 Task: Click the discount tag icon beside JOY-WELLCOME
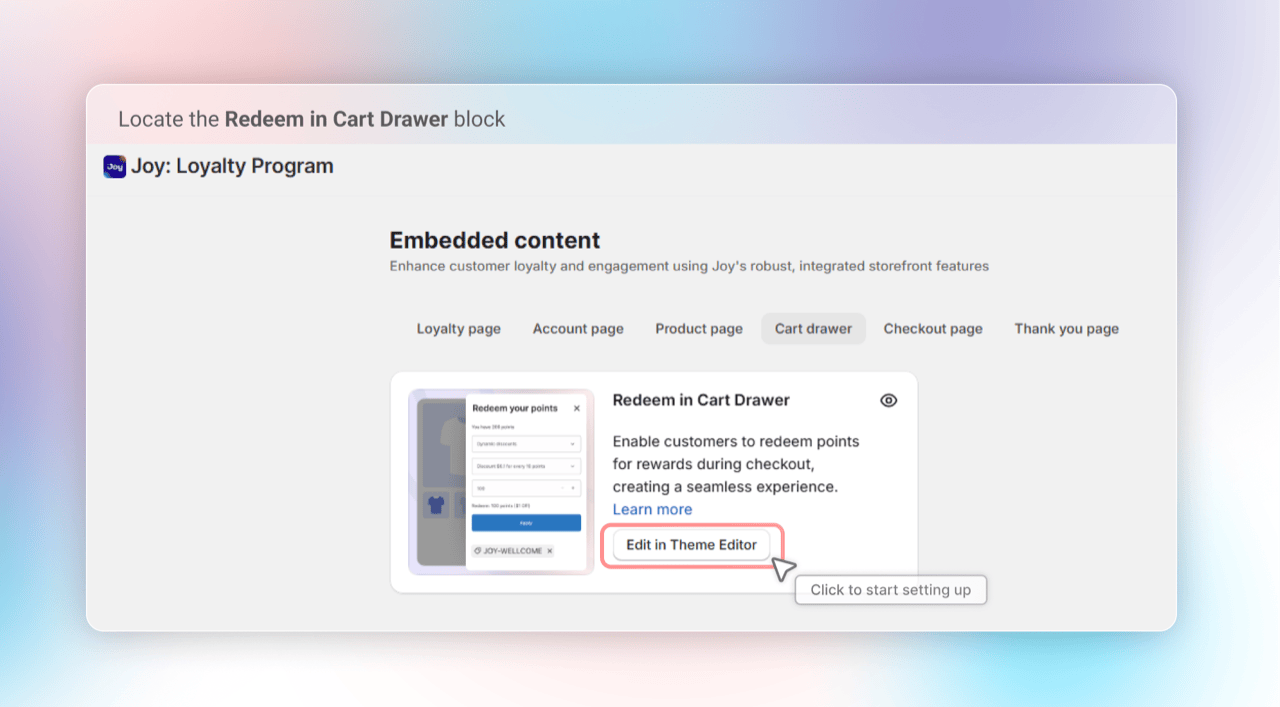coord(477,551)
